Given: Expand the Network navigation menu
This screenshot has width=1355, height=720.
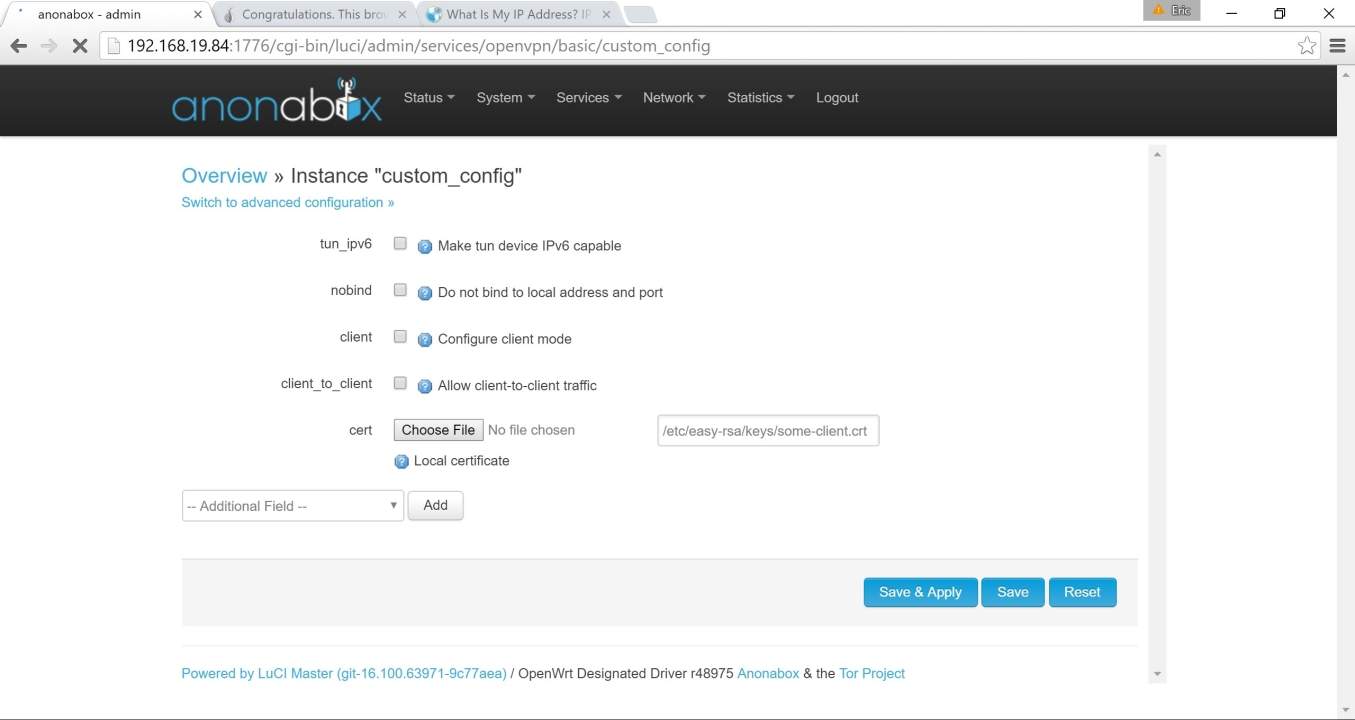Looking at the screenshot, I should (673, 98).
